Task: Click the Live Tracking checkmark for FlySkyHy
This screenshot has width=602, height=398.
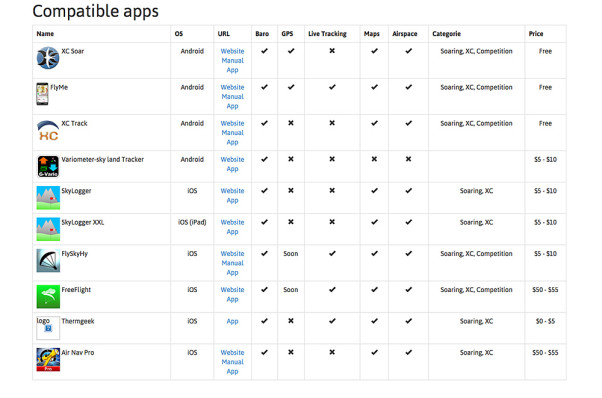Action: (x=332, y=253)
